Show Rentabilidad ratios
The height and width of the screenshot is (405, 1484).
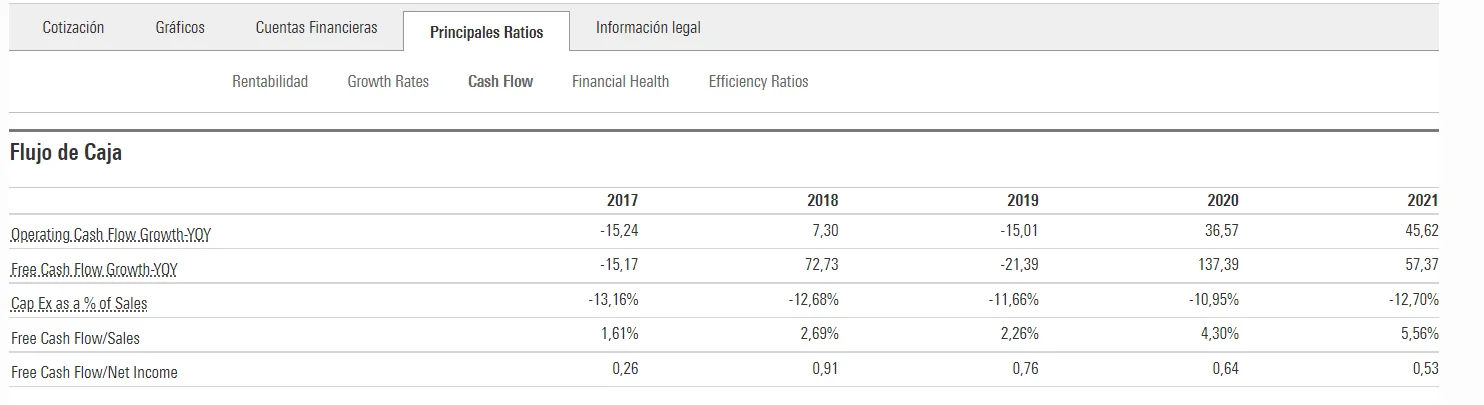click(x=270, y=82)
